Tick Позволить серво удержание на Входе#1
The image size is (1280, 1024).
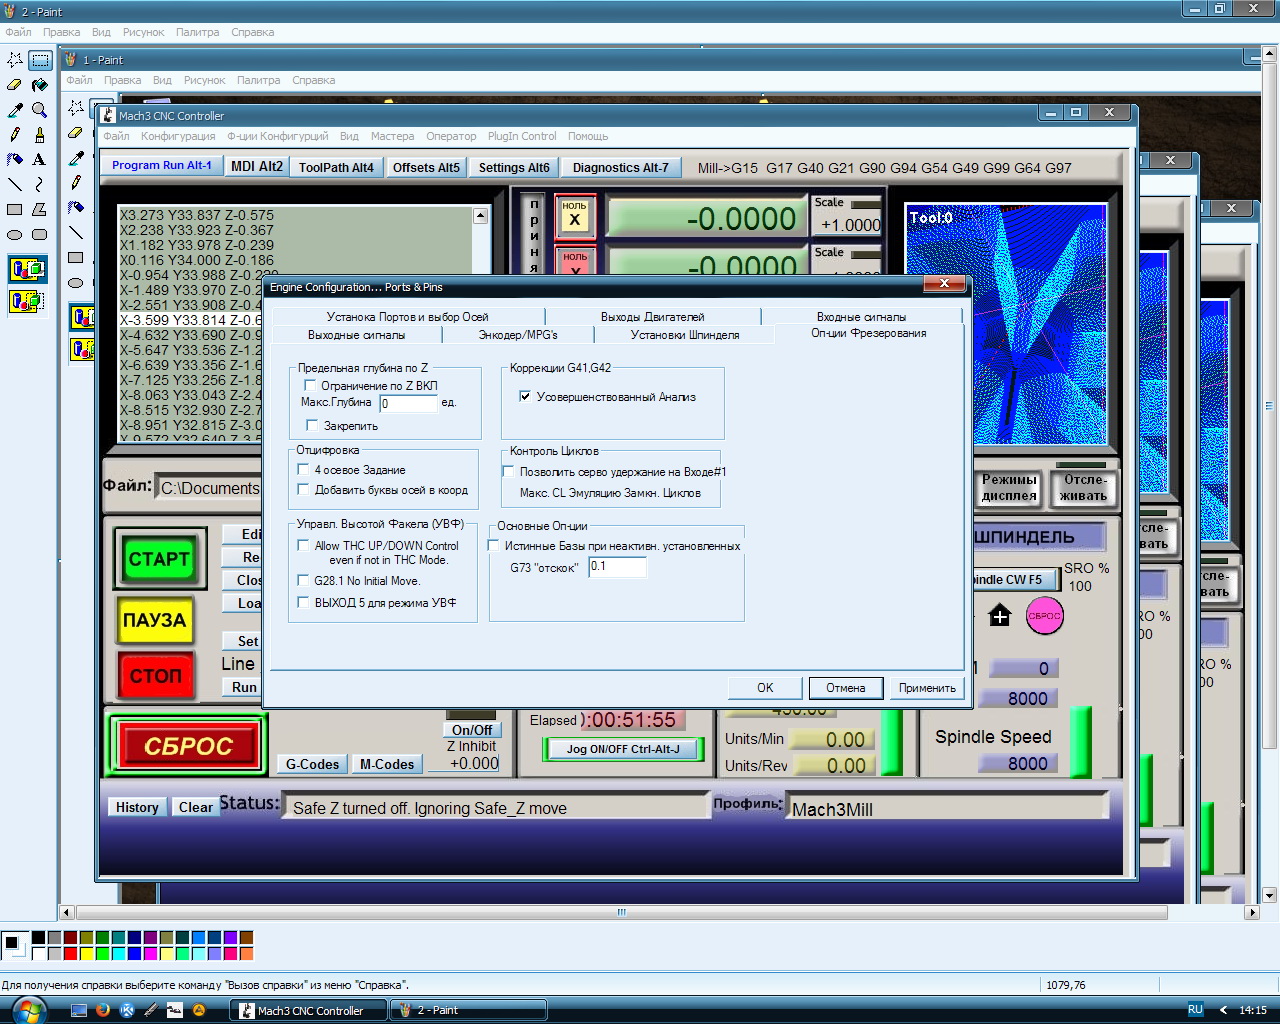pyautogui.click(x=508, y=471)
